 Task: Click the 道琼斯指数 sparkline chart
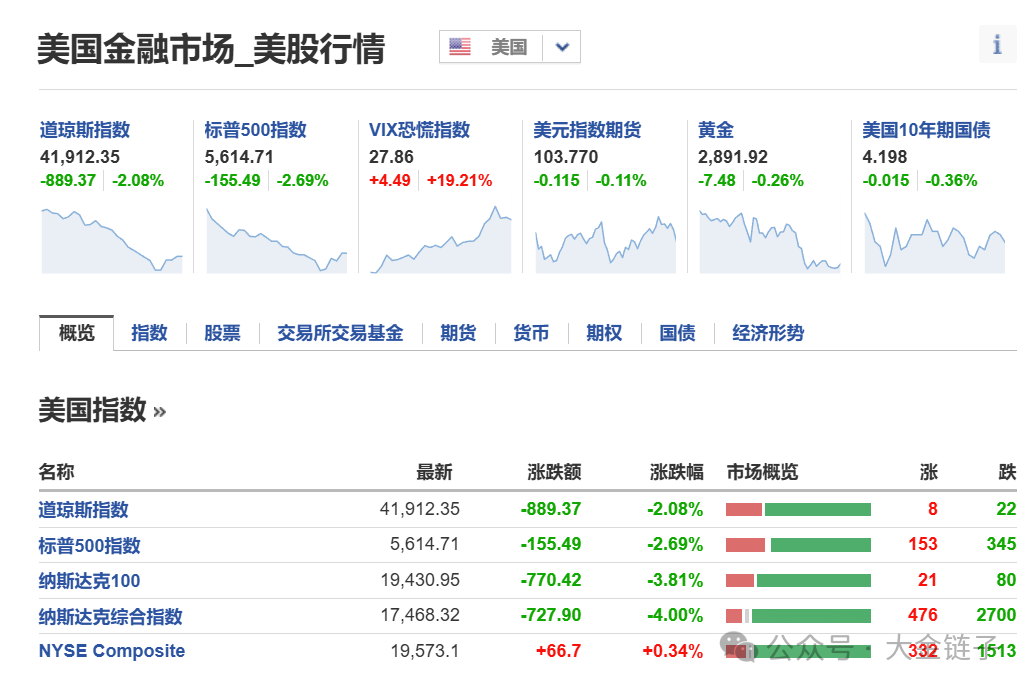tap(112, 238)
